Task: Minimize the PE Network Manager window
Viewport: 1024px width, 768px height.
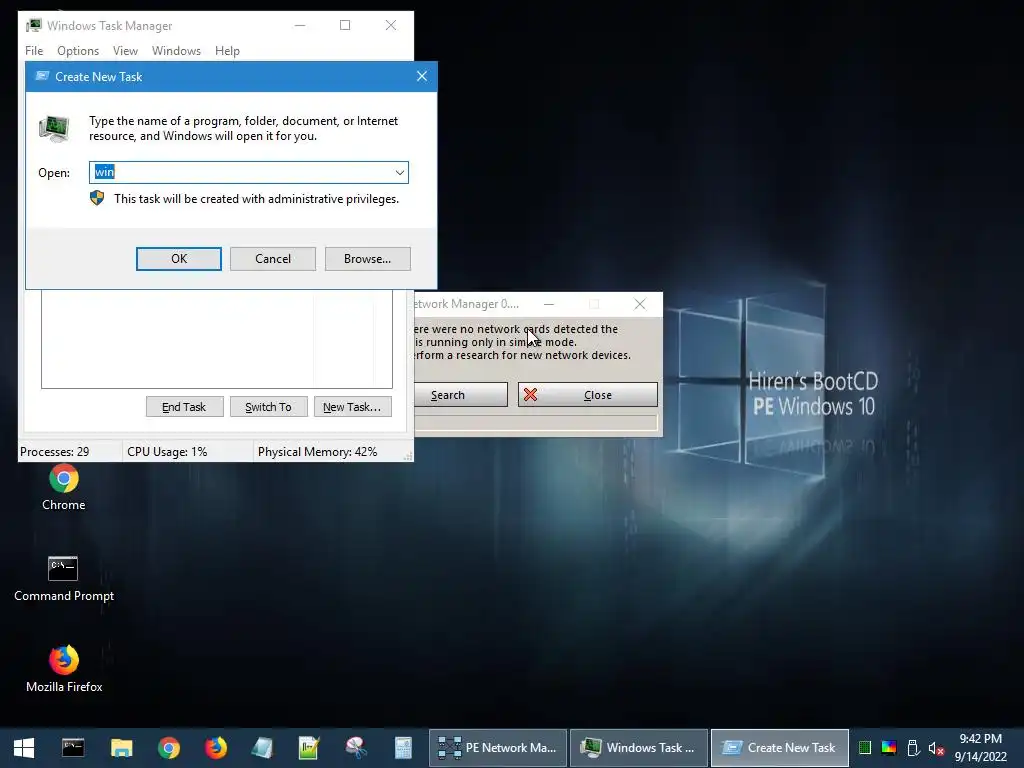Action: 549,304
